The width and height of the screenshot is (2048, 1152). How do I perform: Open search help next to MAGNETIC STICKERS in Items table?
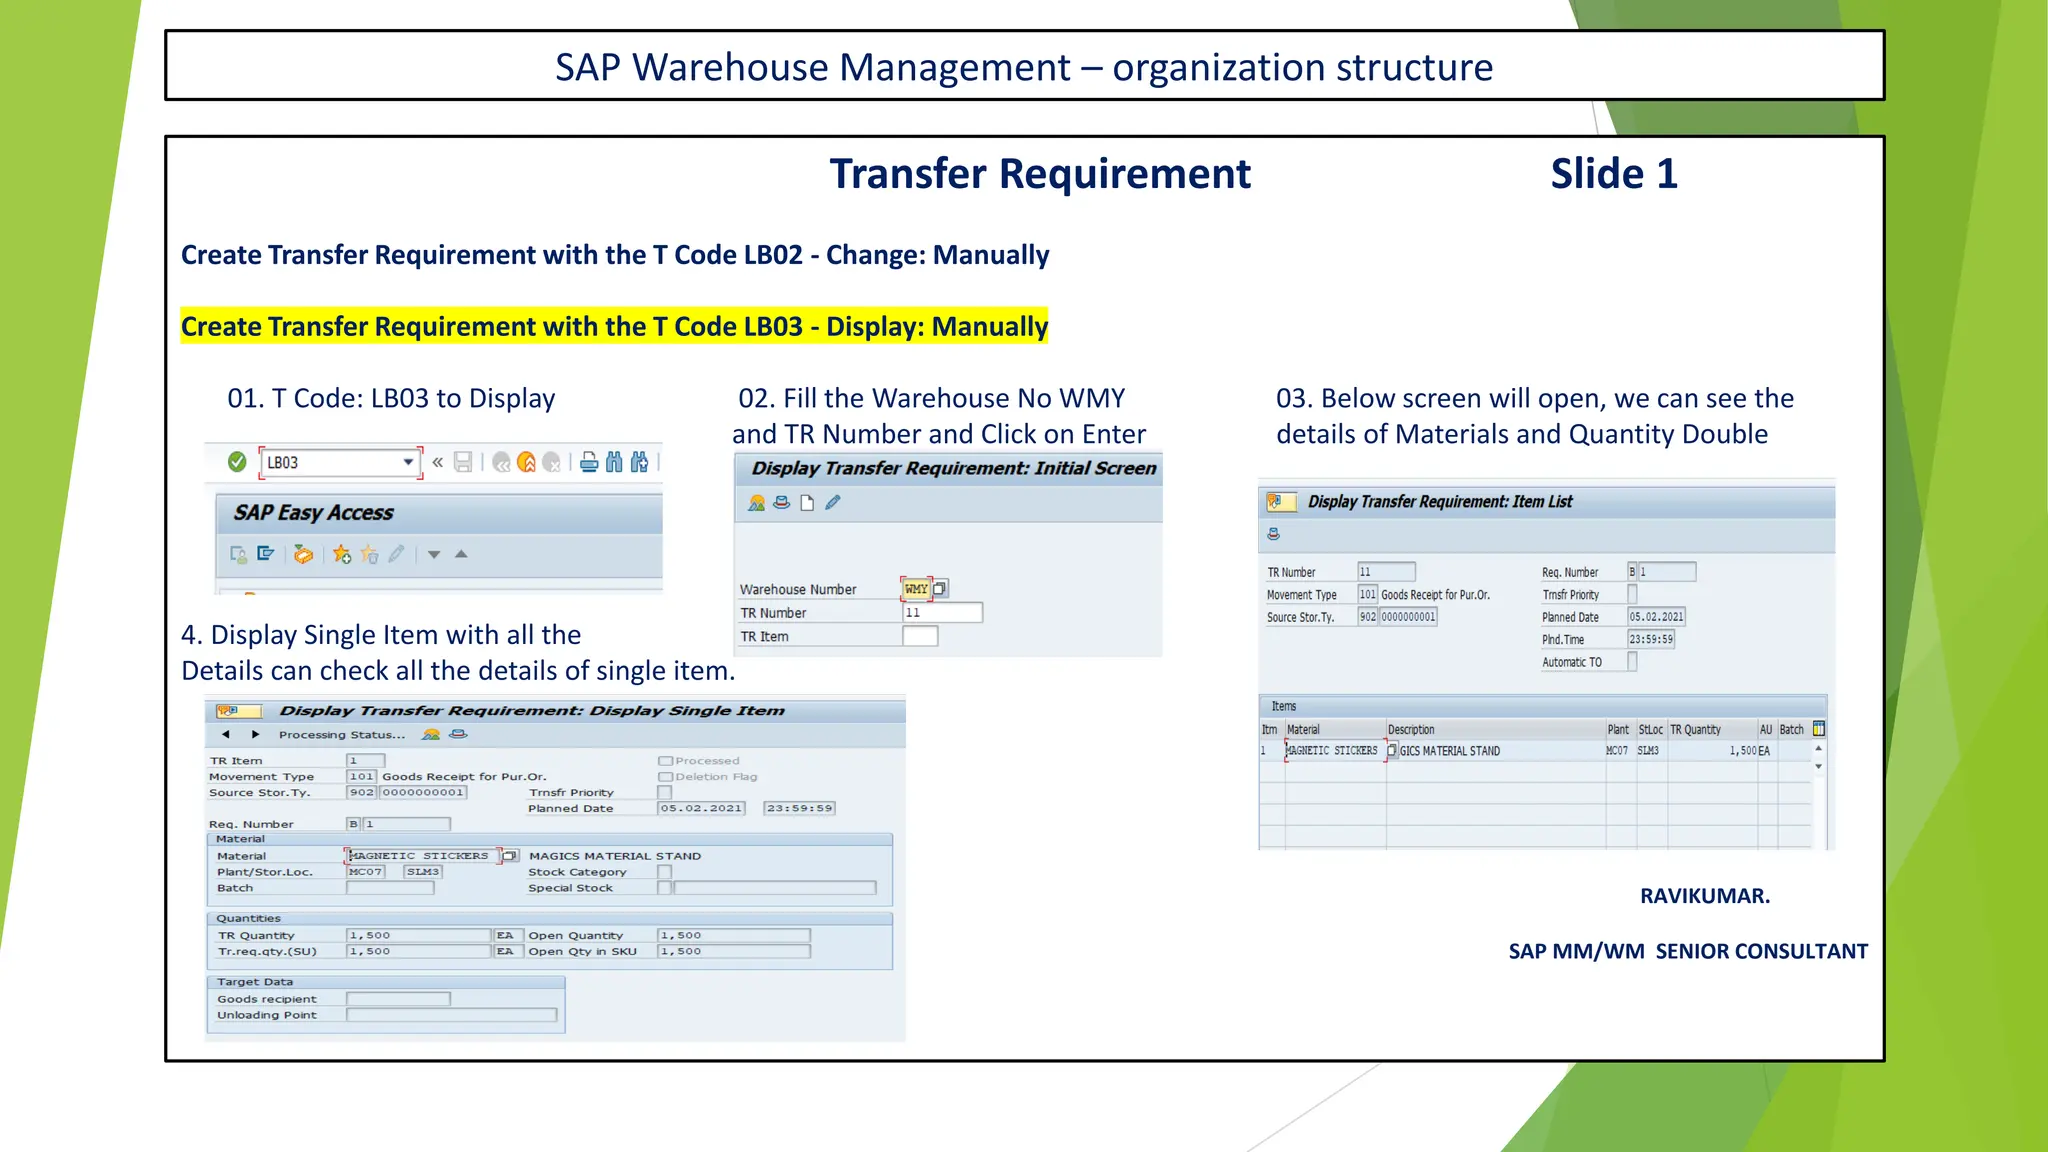click(1392, 751)
